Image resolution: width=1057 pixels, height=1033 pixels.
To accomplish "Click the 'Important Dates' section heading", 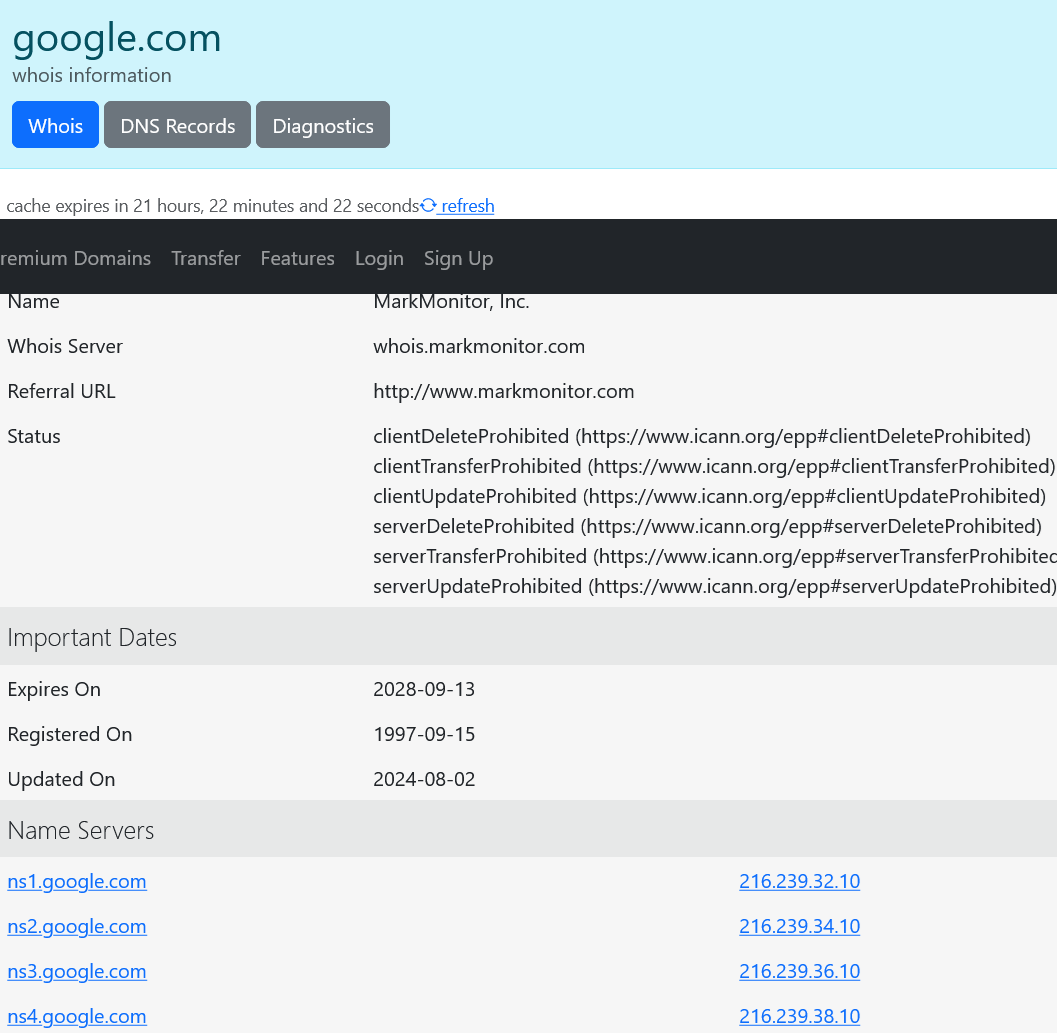I will pos(92,638).
